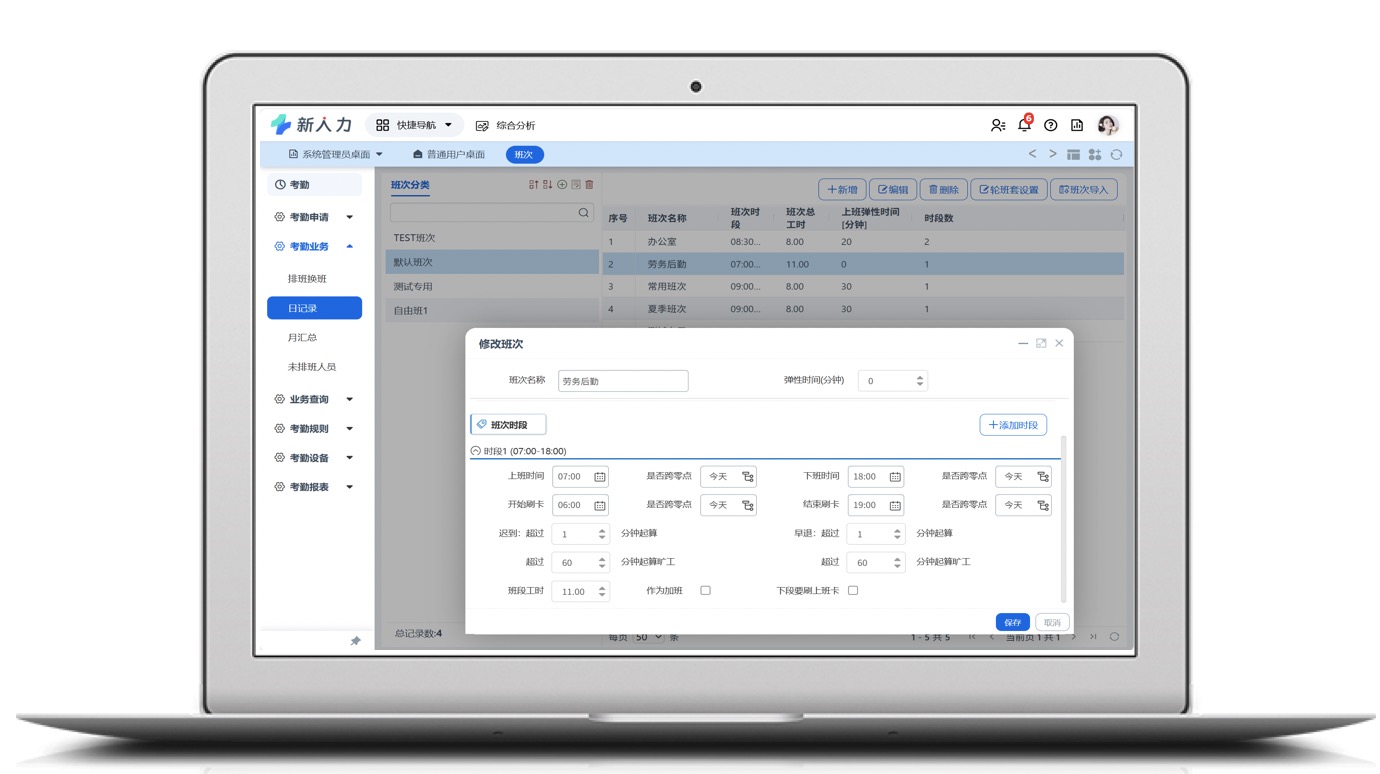
Task: Click the help question mark icon
Action: pos(1050,125)
